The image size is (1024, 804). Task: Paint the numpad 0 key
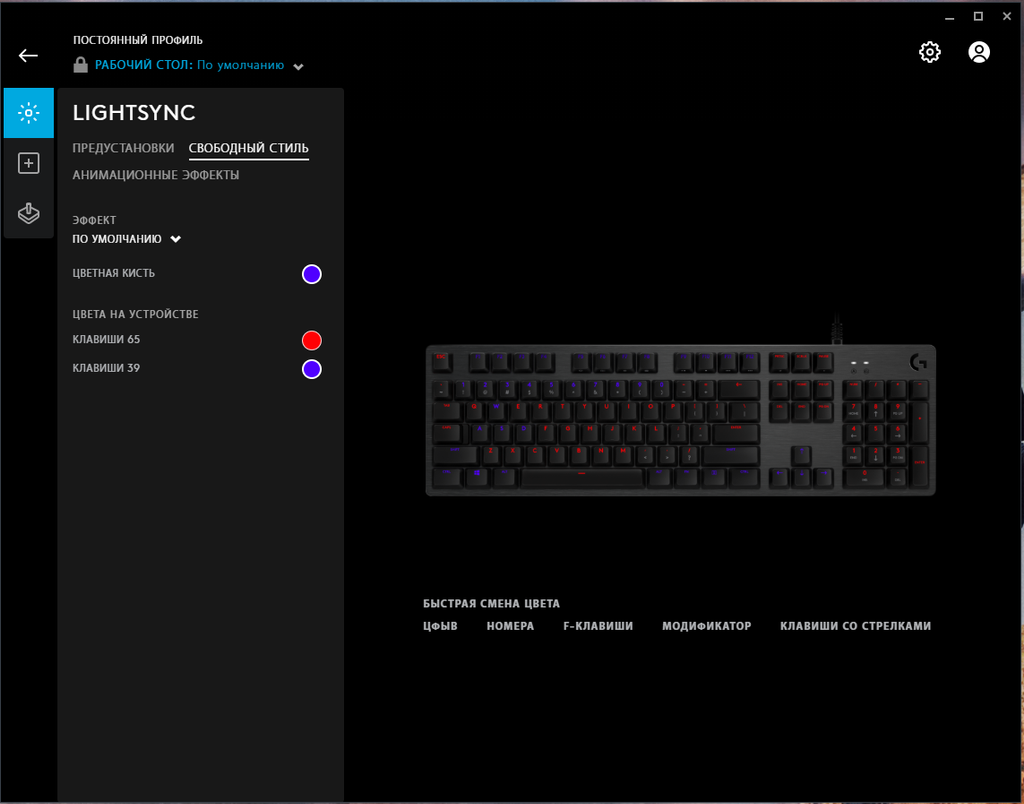[863, 478]
